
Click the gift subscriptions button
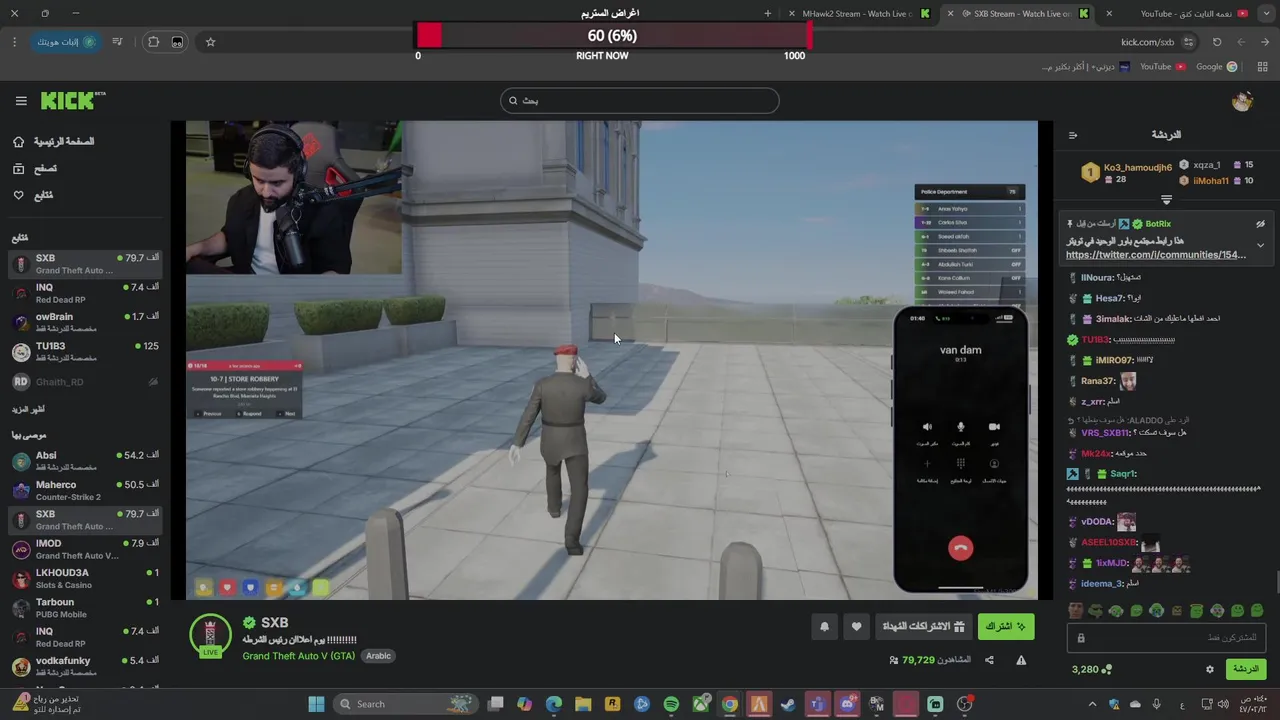[923, 627]
